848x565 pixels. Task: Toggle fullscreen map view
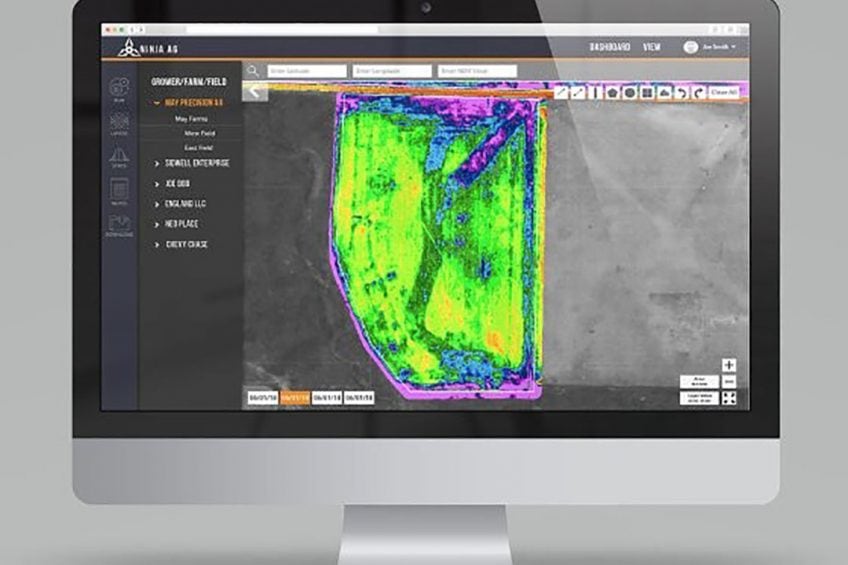[x=729, y=398]
